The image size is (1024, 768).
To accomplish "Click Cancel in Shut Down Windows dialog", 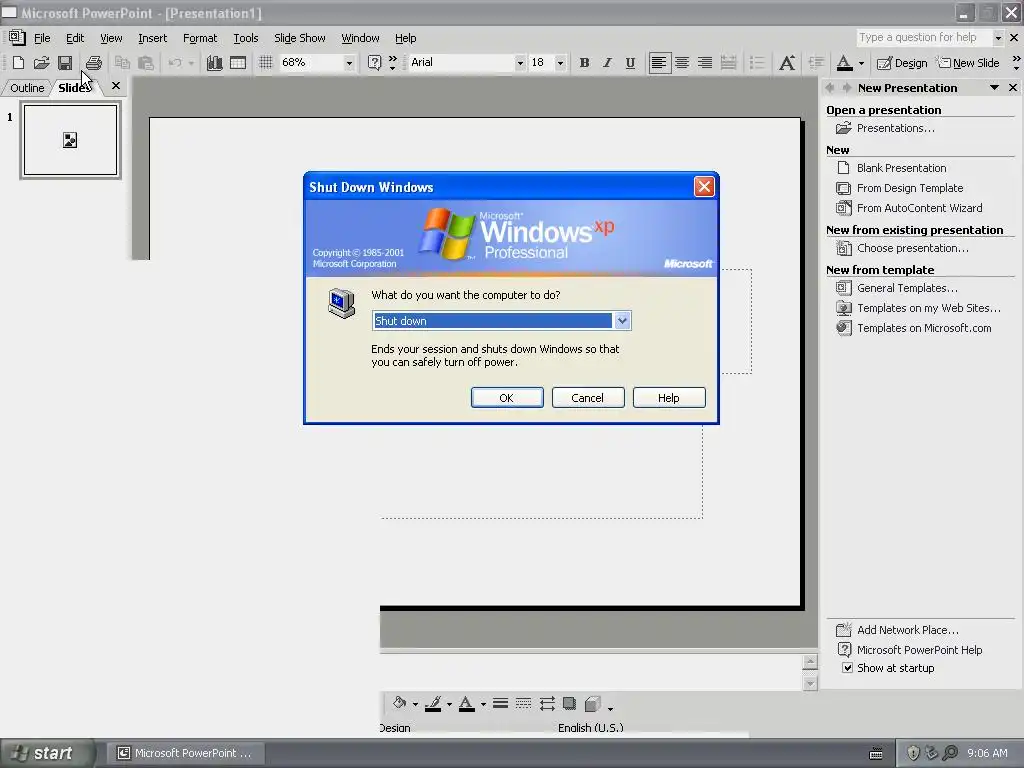I will [x=588, y=398].
